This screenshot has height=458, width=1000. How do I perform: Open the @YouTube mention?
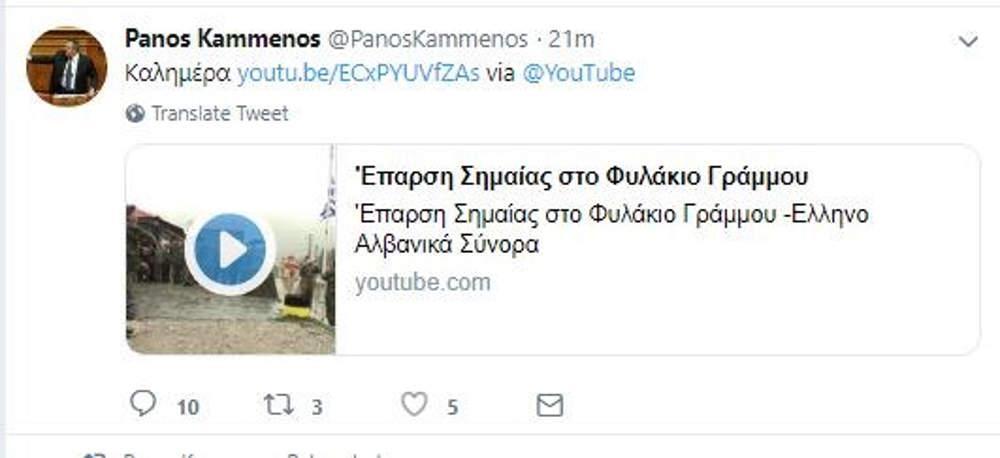[578, 73]
